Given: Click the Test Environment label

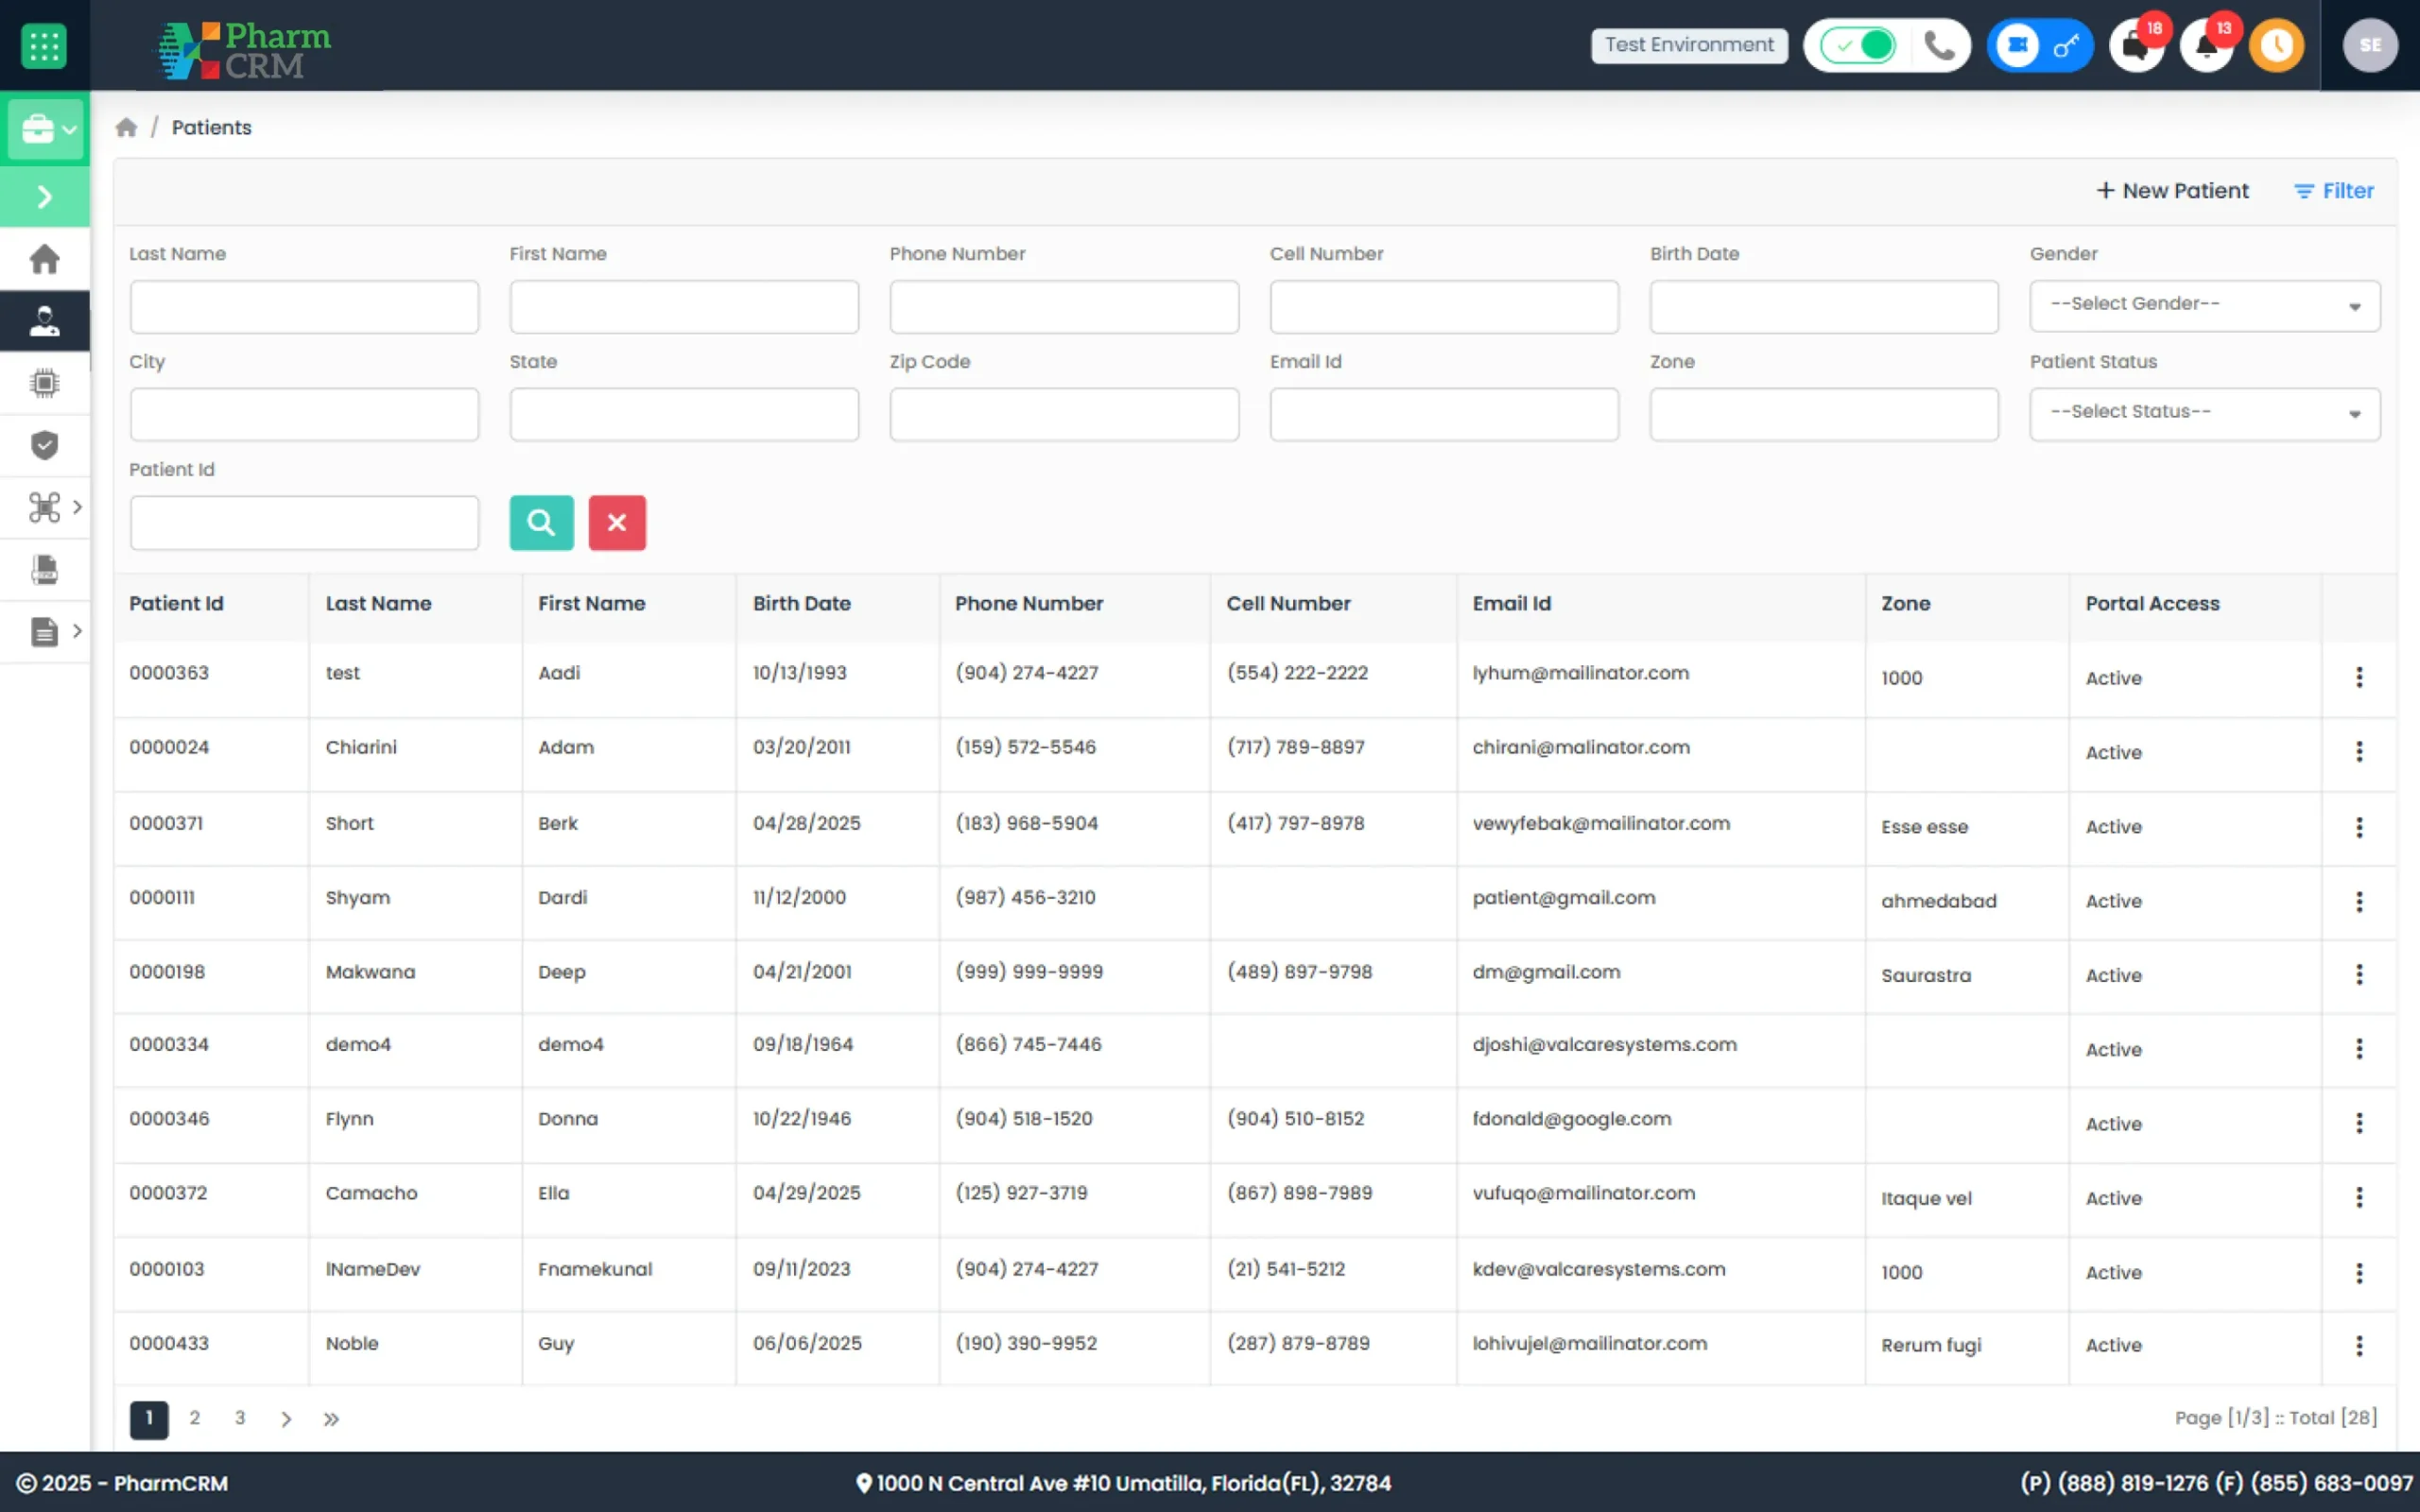Looking at the screenshot, I should (x=1689, y=45).
